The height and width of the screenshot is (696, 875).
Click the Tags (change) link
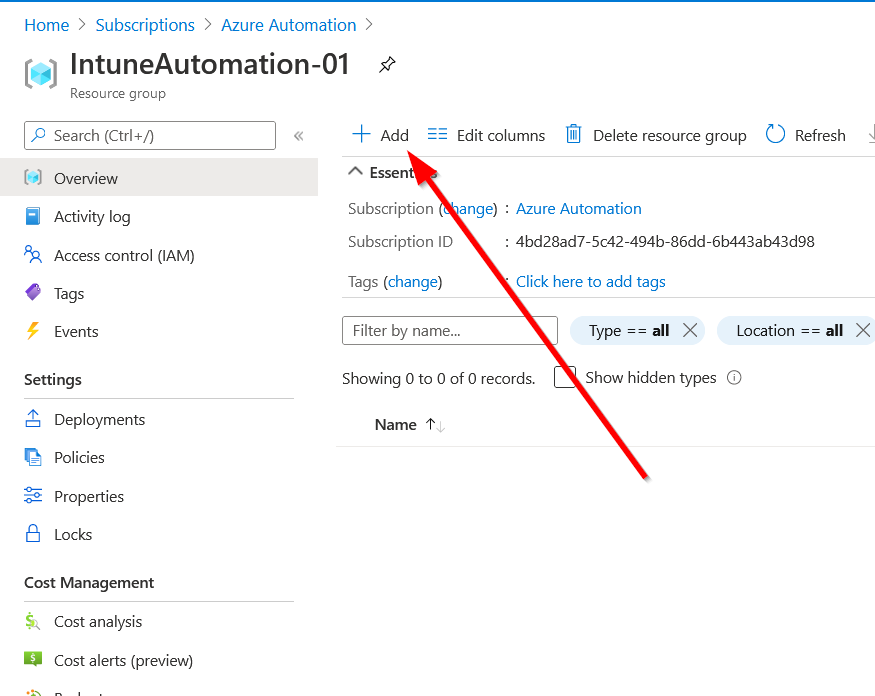412,282
